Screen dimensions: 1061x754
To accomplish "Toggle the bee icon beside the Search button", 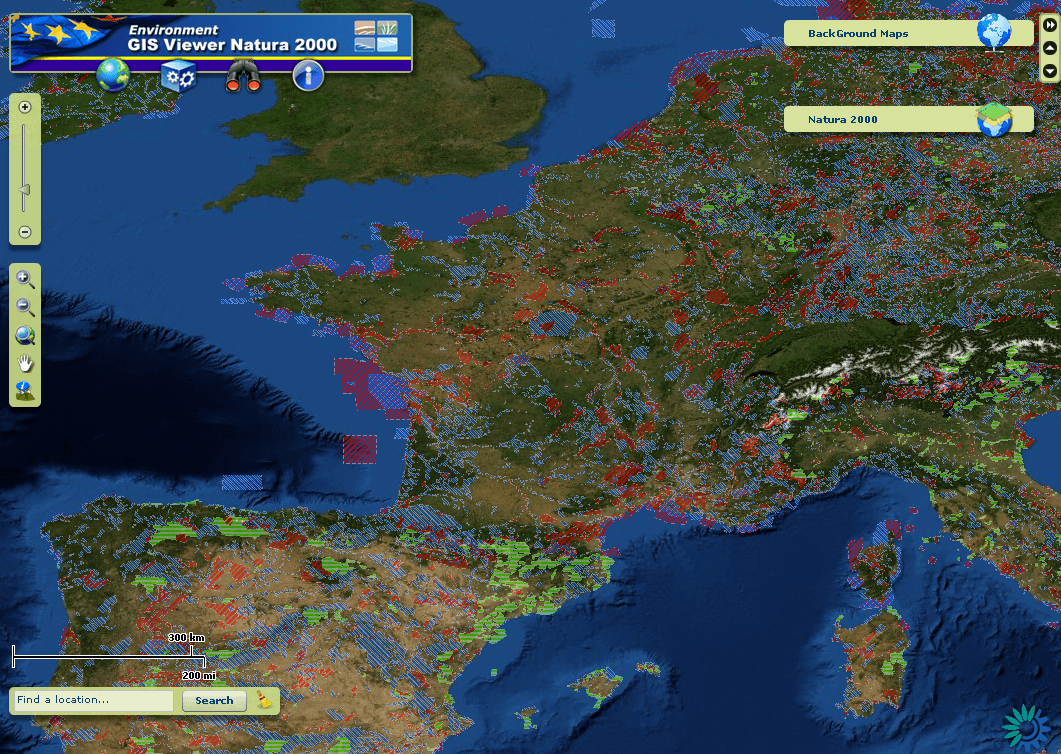I will point(262,701).
